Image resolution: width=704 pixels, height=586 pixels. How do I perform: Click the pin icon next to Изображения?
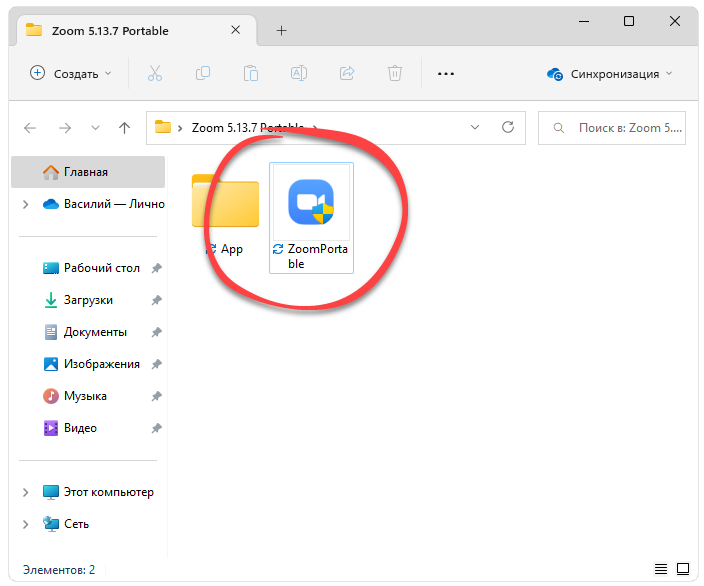coord(156,364)
